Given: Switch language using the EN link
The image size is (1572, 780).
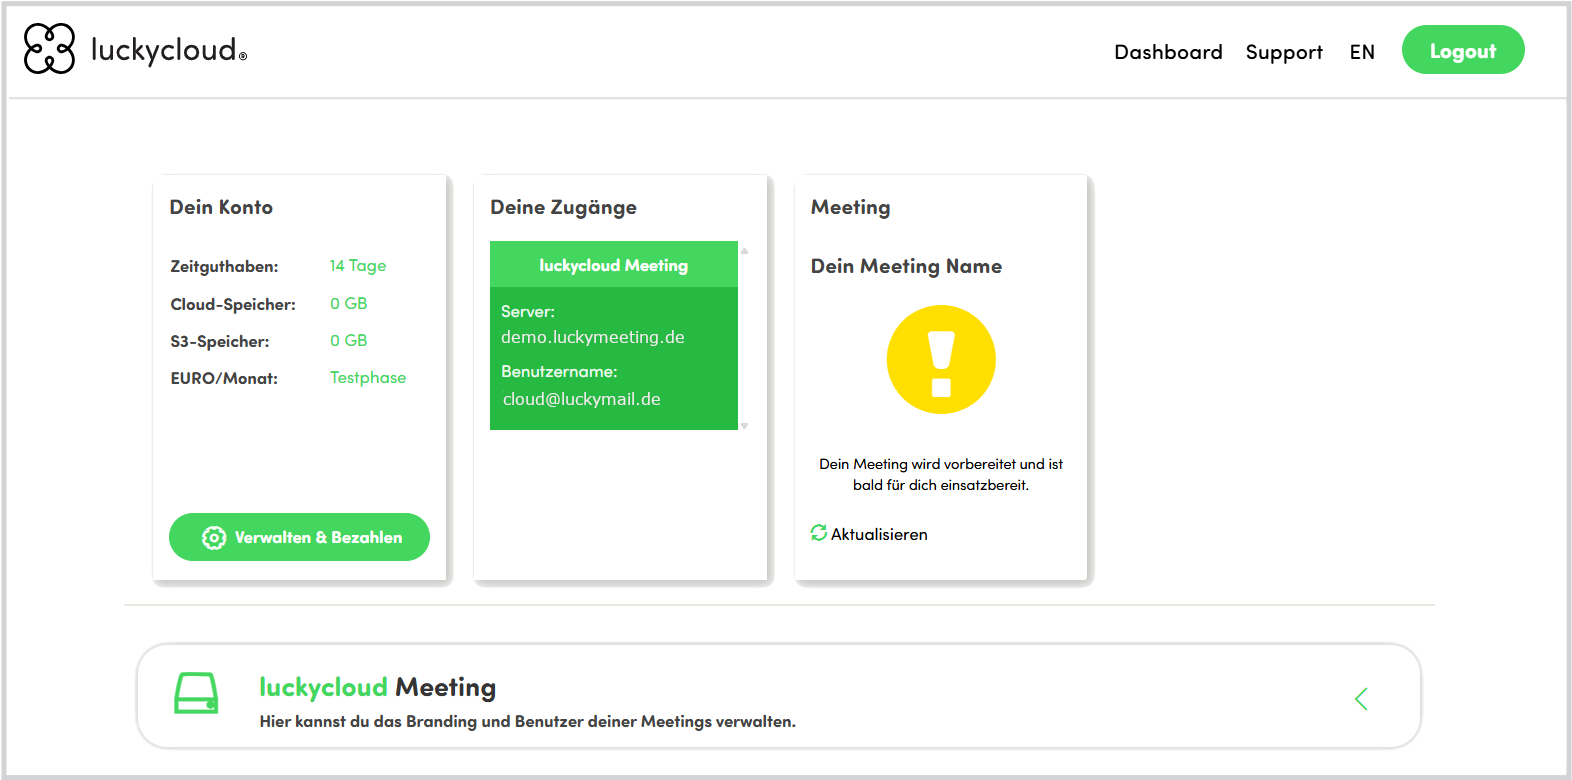Looking at the screenshot, I should [1362, 52].
